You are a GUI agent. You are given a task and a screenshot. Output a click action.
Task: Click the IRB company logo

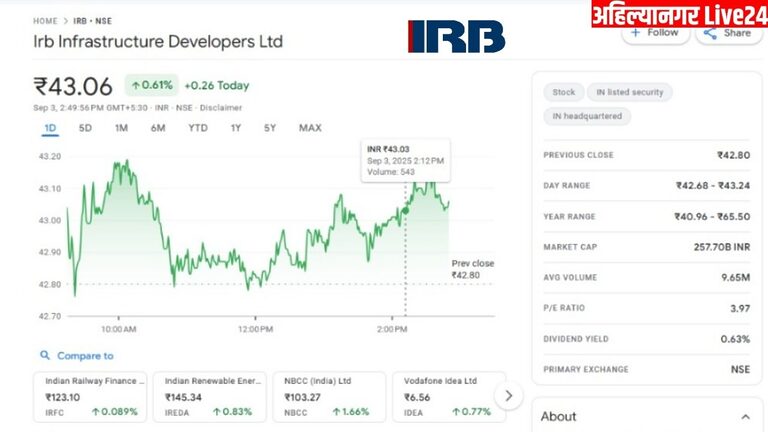click(456, 36)
